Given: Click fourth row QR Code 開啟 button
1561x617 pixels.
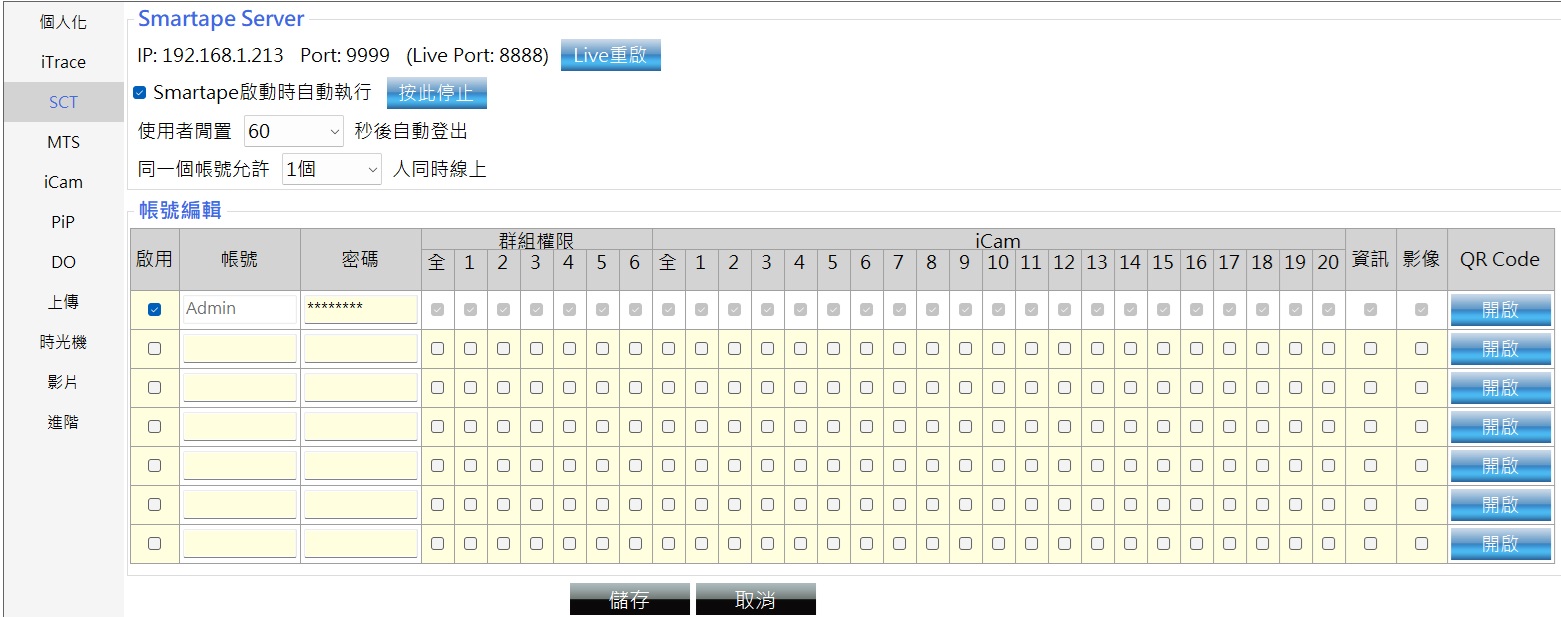Looking at the screenshot, I should (x=1500, y=427).
